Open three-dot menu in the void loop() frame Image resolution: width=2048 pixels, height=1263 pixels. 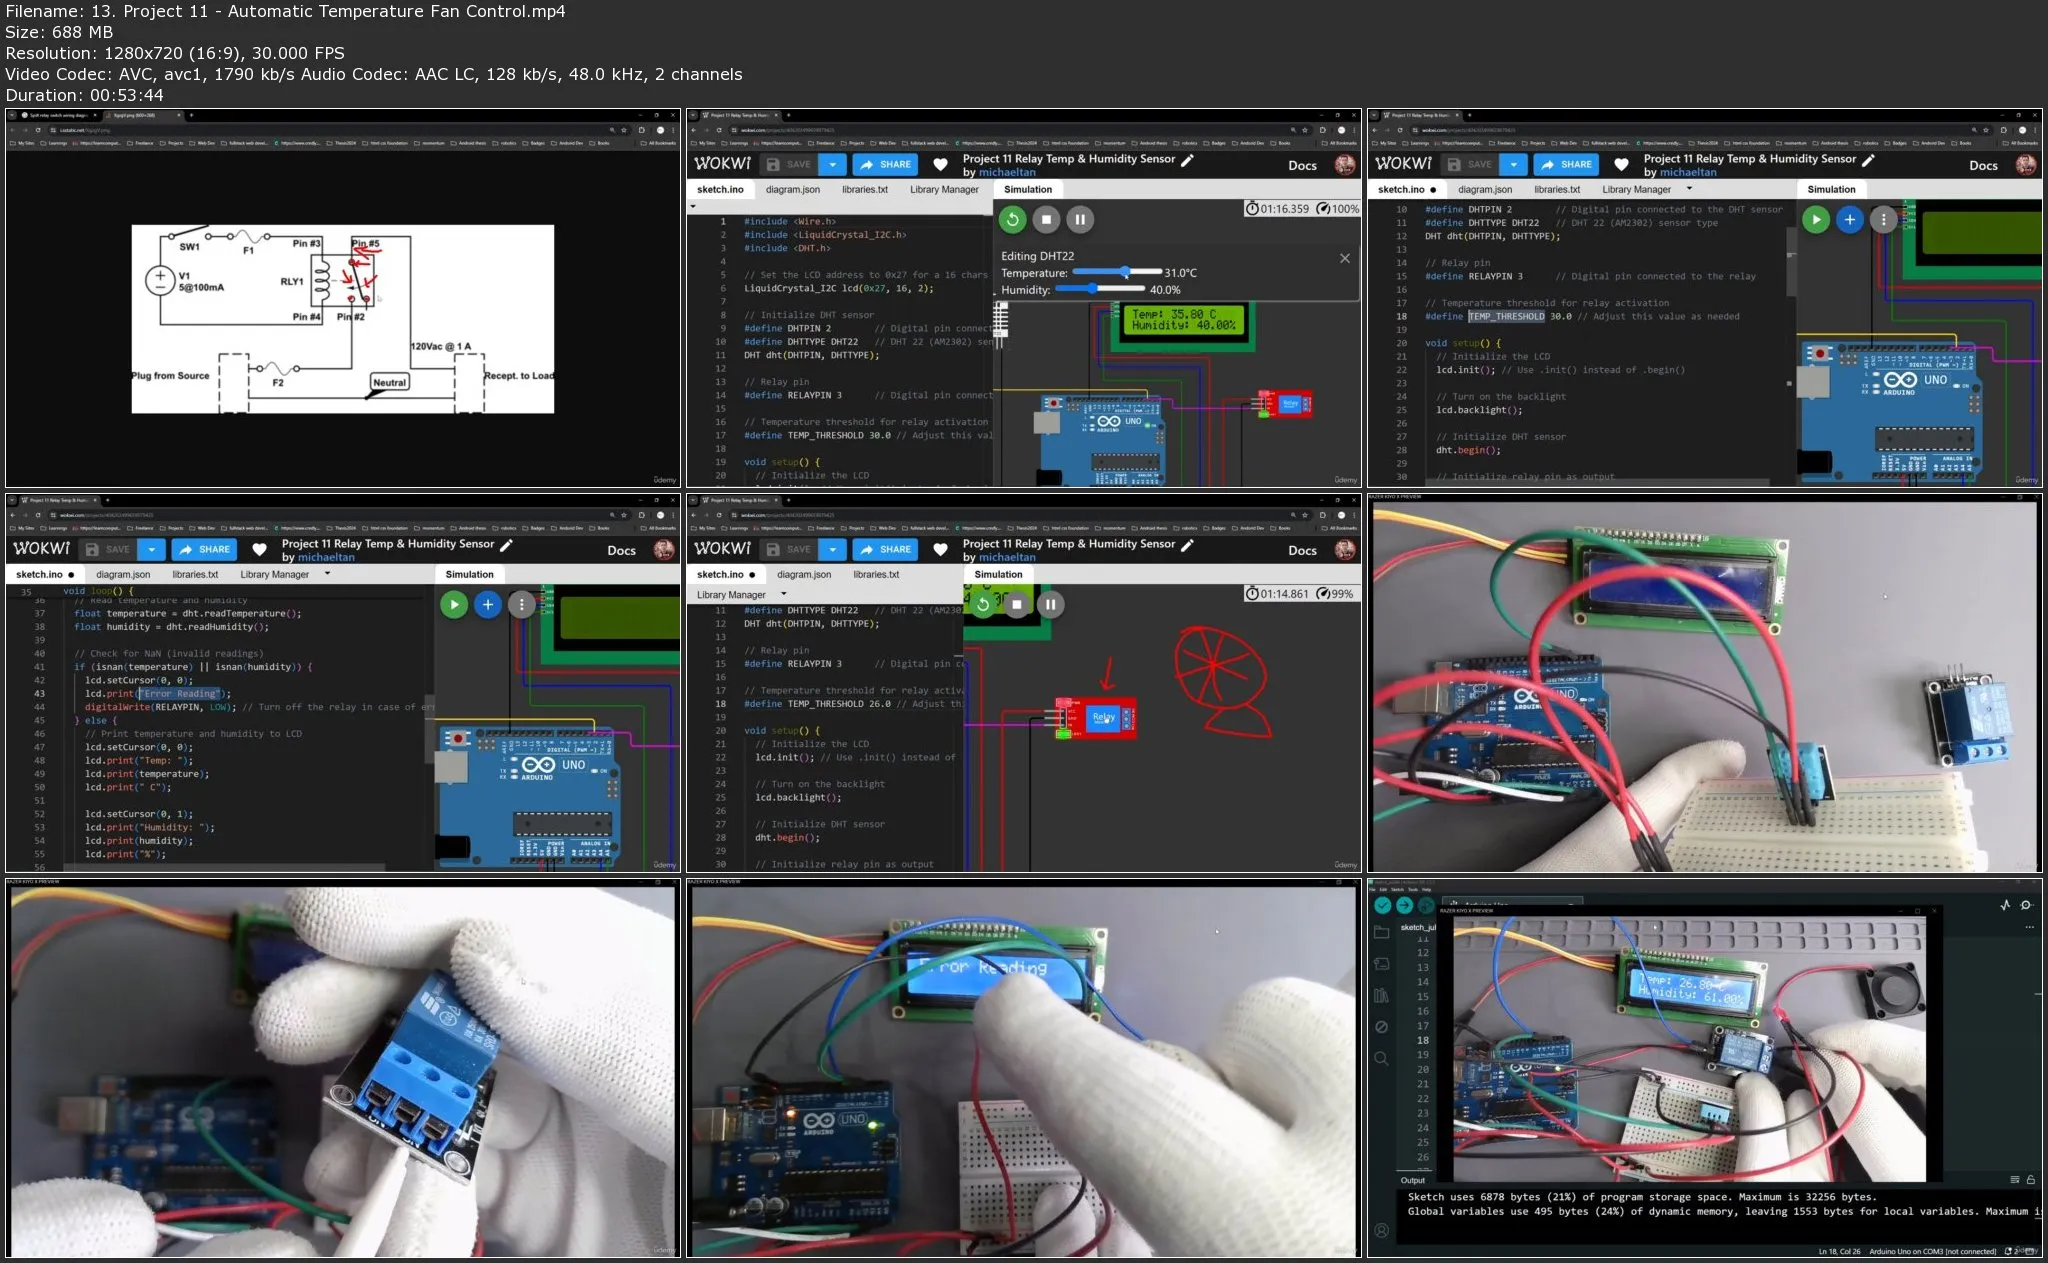click(521, 604)
